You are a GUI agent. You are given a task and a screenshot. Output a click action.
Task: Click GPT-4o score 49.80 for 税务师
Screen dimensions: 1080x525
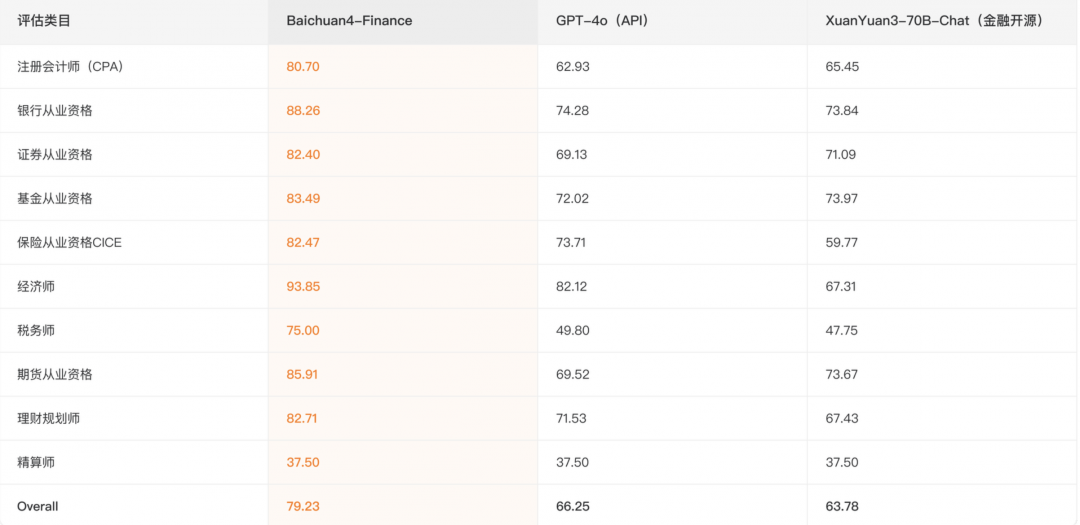tap(573, 330)
